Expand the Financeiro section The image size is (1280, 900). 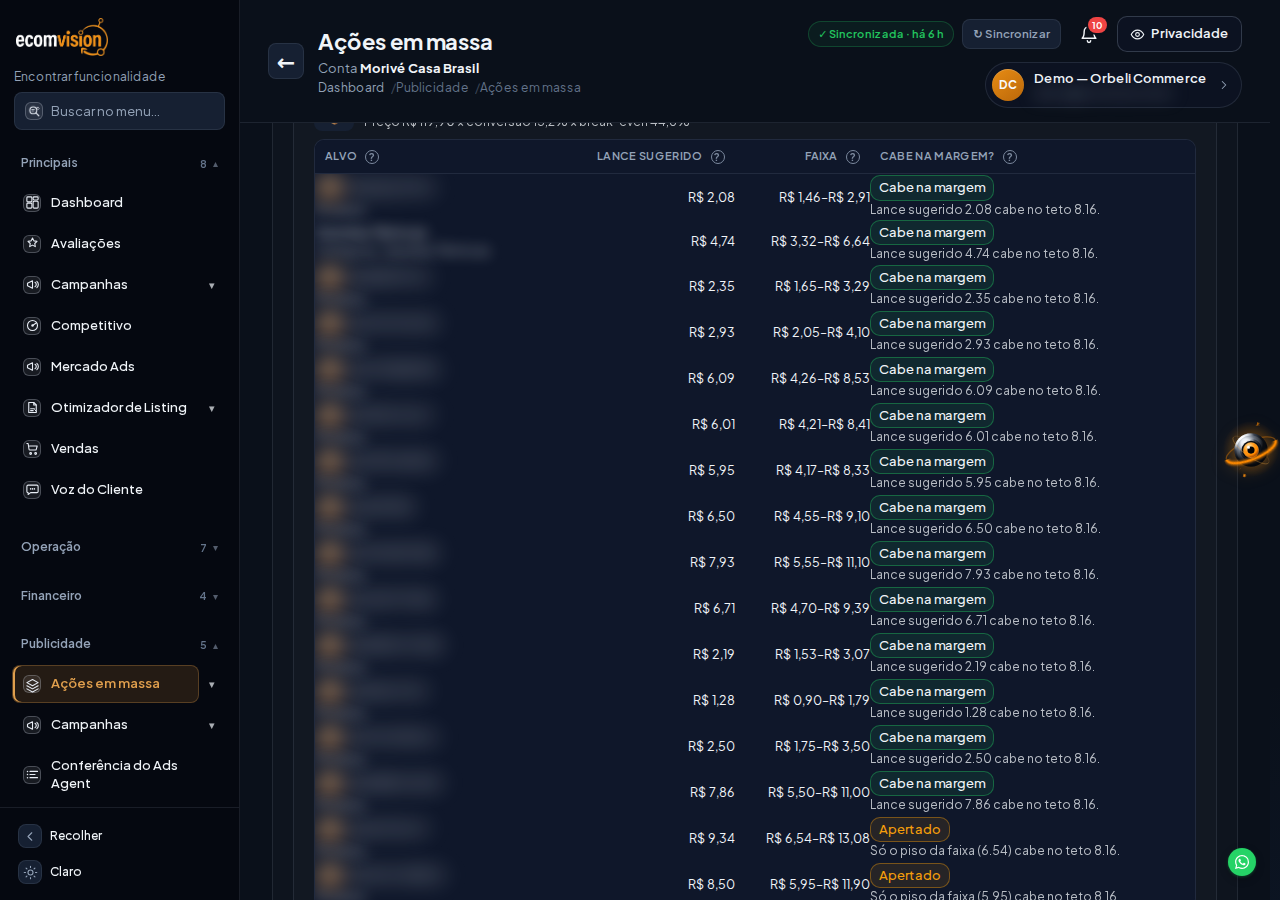point(119,596)
